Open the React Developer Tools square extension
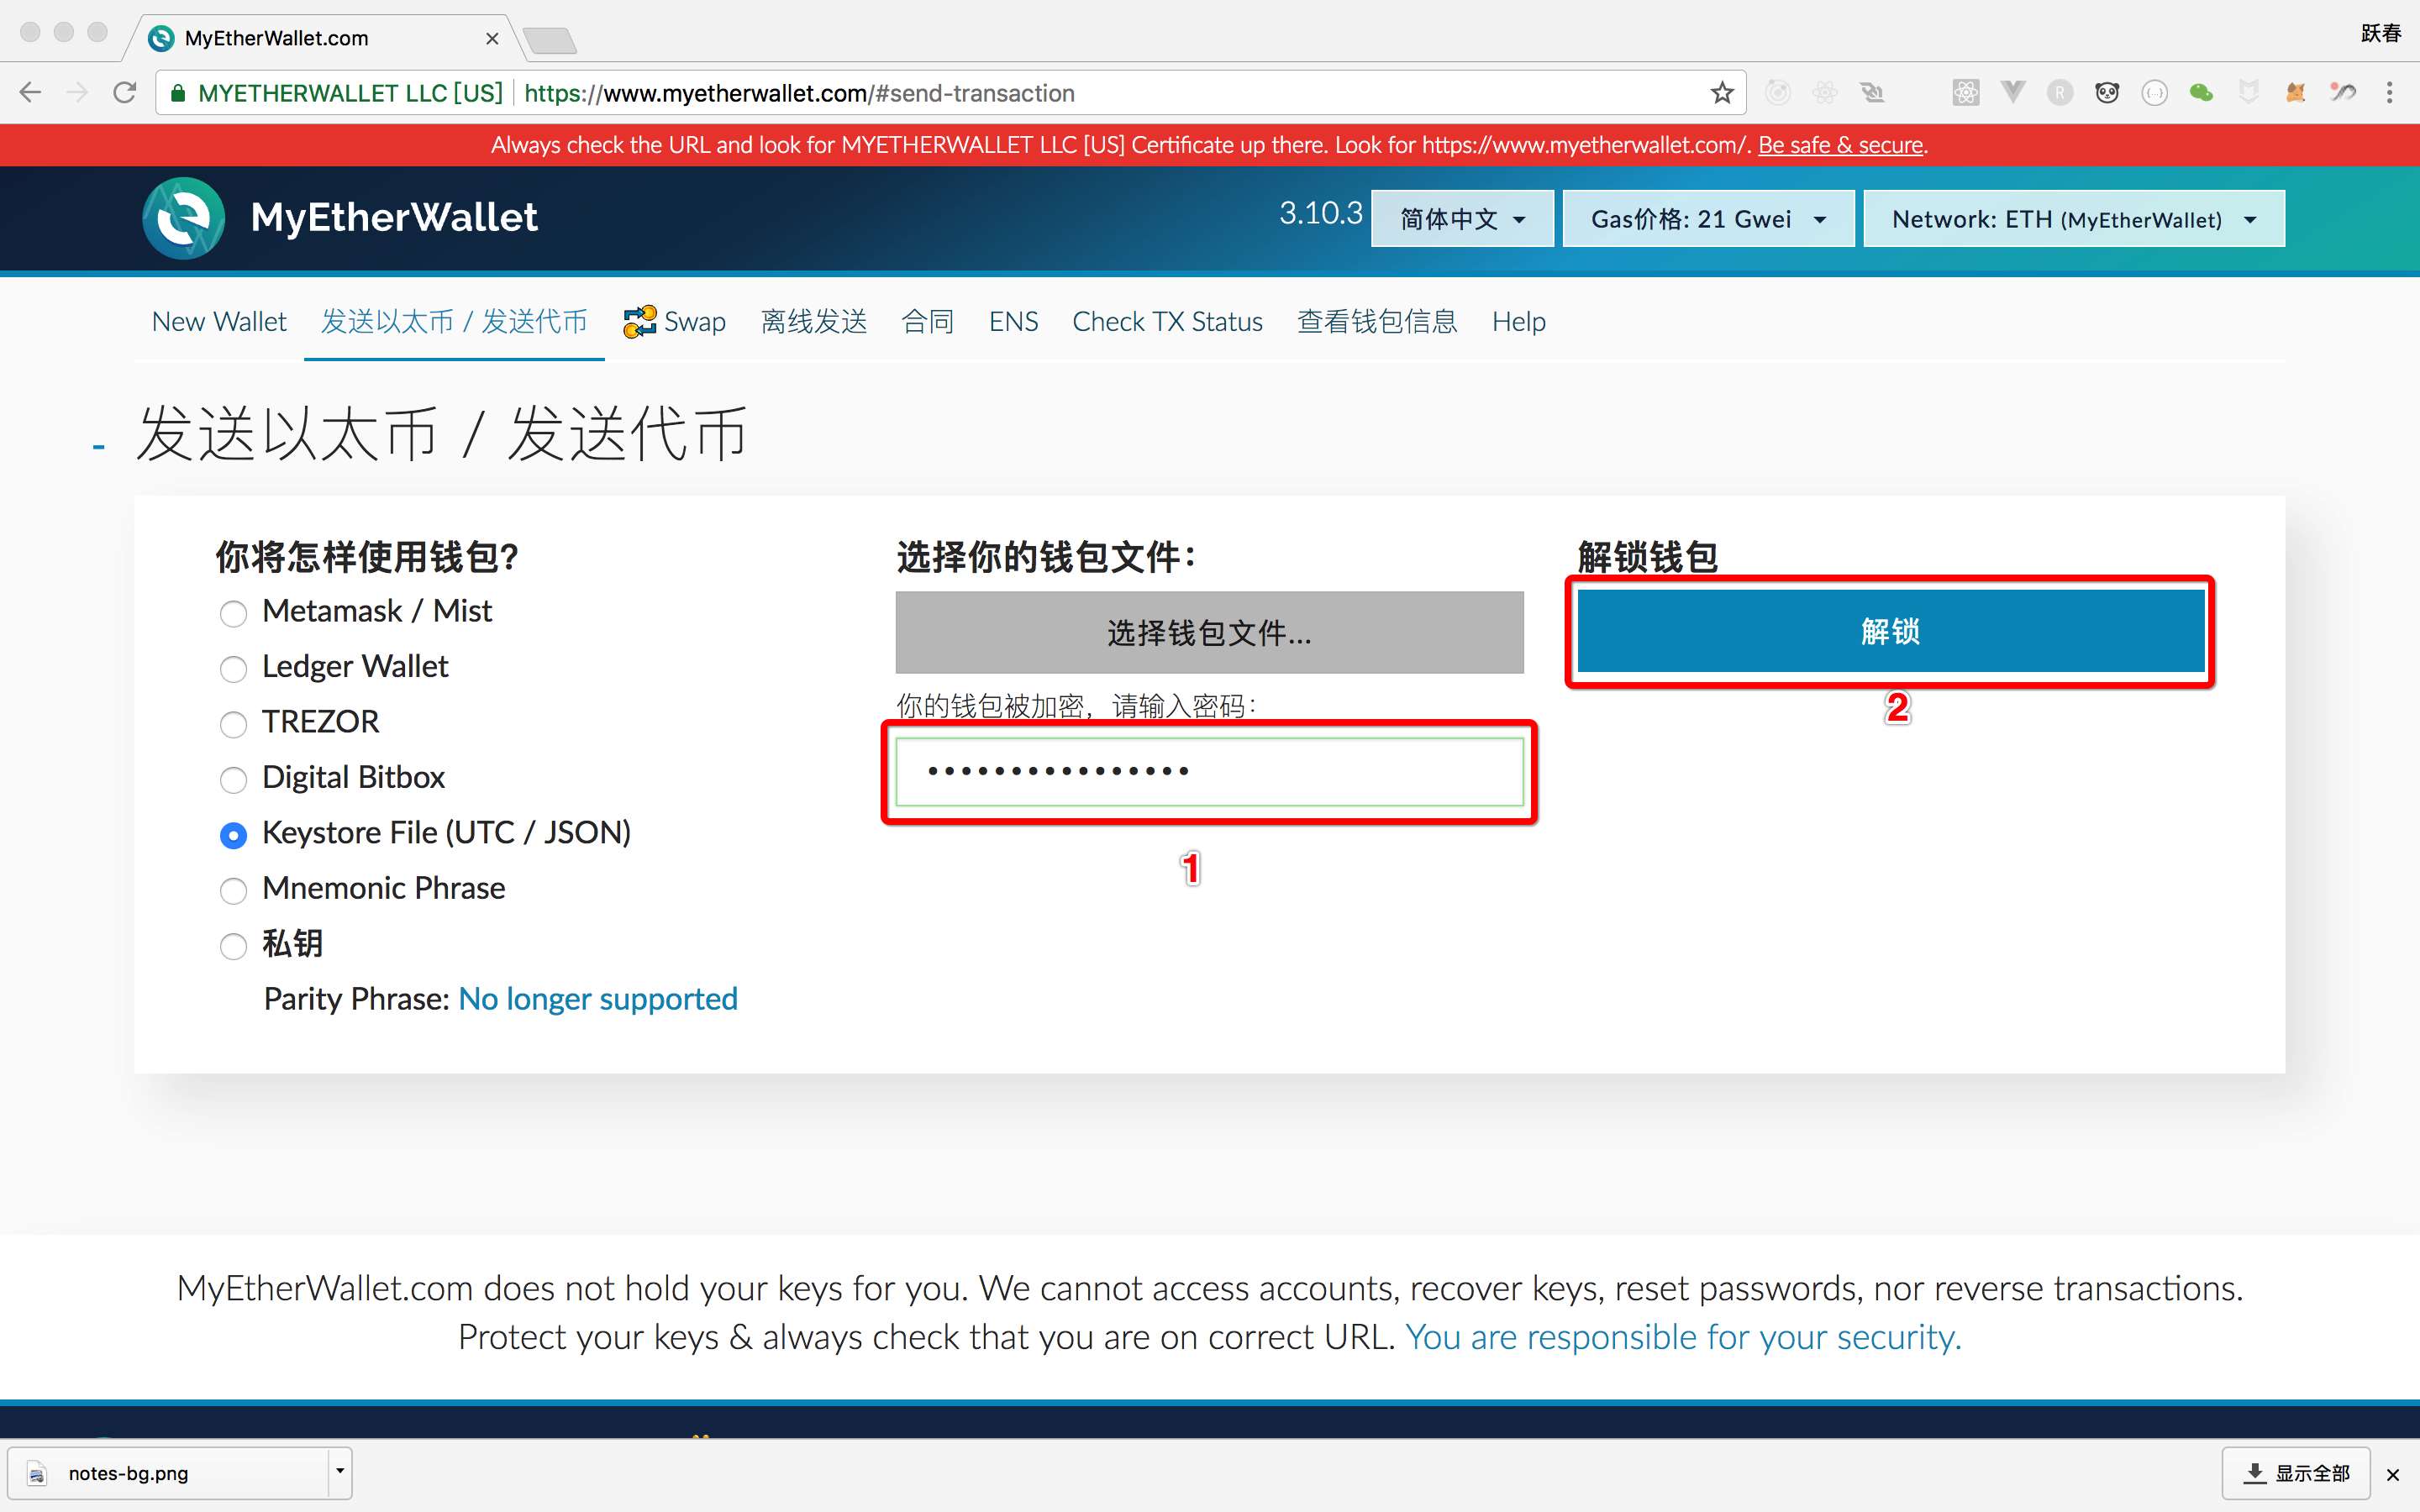The height and width of the screenshot is (1512, 2420). click(1965, 93)
